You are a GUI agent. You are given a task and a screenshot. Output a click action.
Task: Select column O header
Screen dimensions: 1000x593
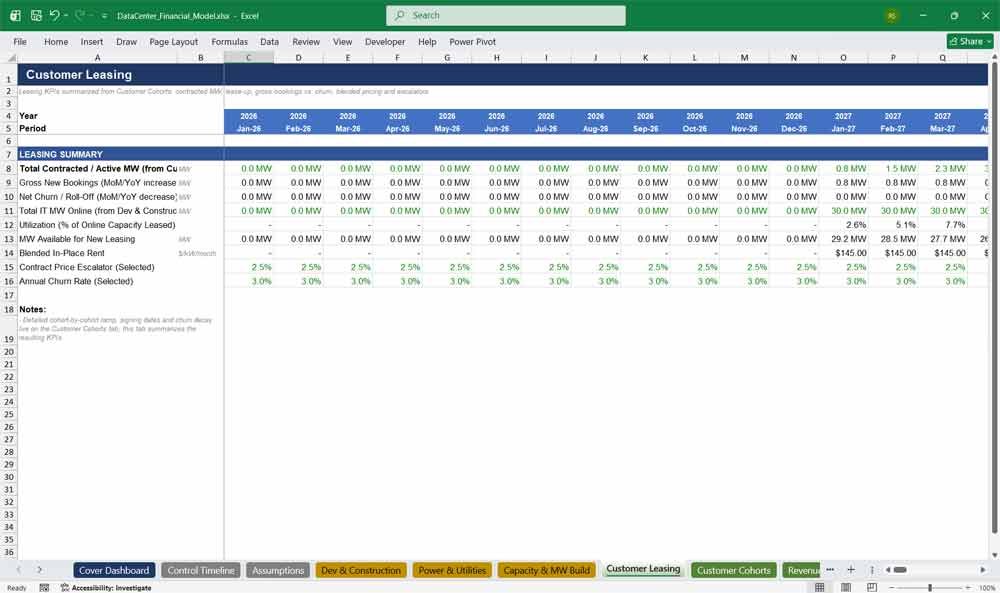point(843,57)
